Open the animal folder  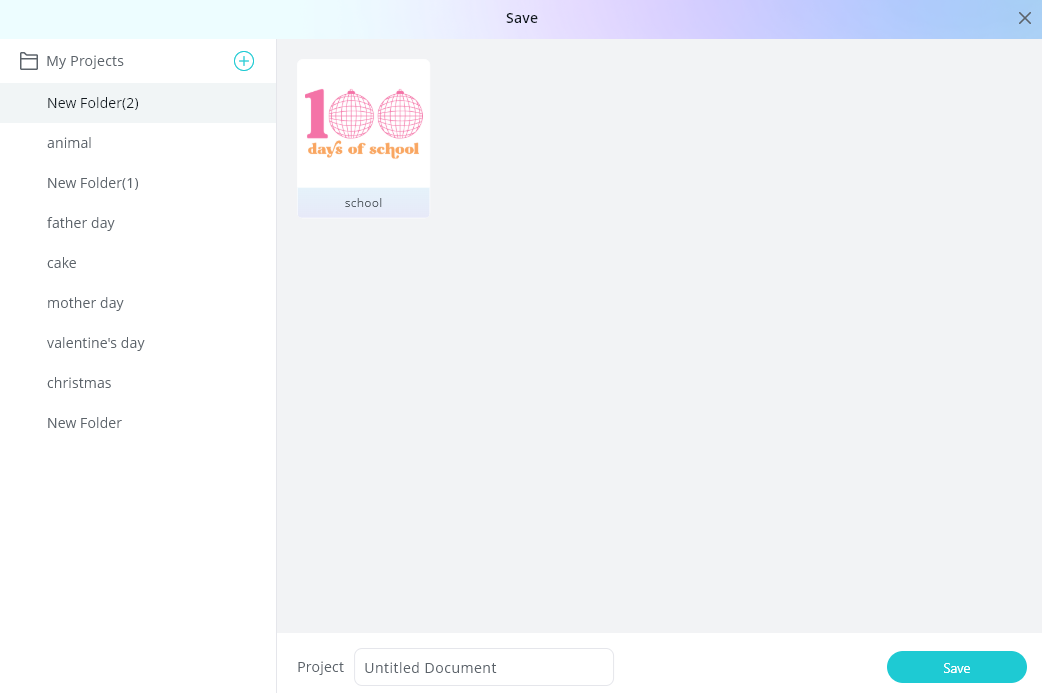[x=138, y=143]
